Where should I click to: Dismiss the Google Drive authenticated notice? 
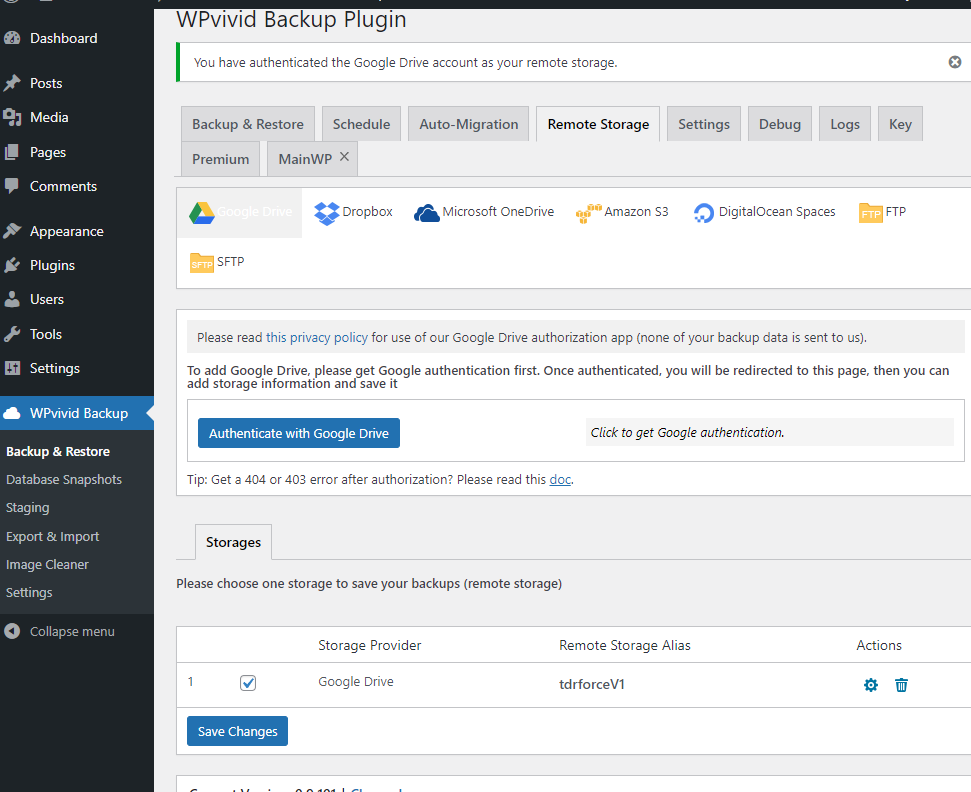click(955, 62)
